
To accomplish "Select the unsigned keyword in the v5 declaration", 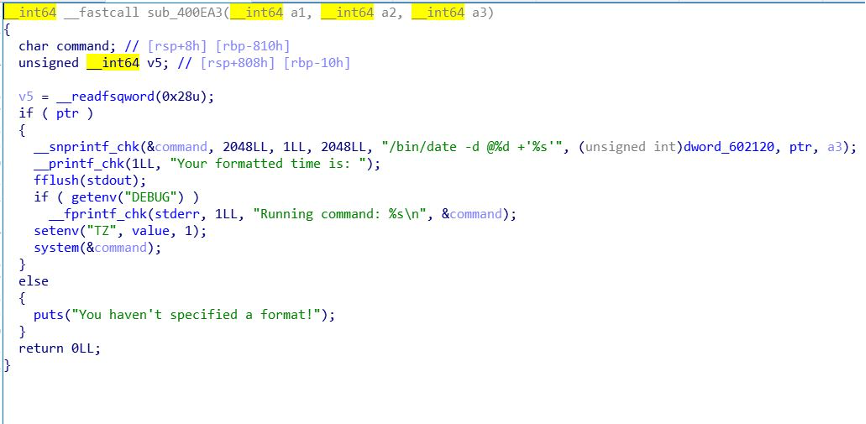I will [49, 63].
